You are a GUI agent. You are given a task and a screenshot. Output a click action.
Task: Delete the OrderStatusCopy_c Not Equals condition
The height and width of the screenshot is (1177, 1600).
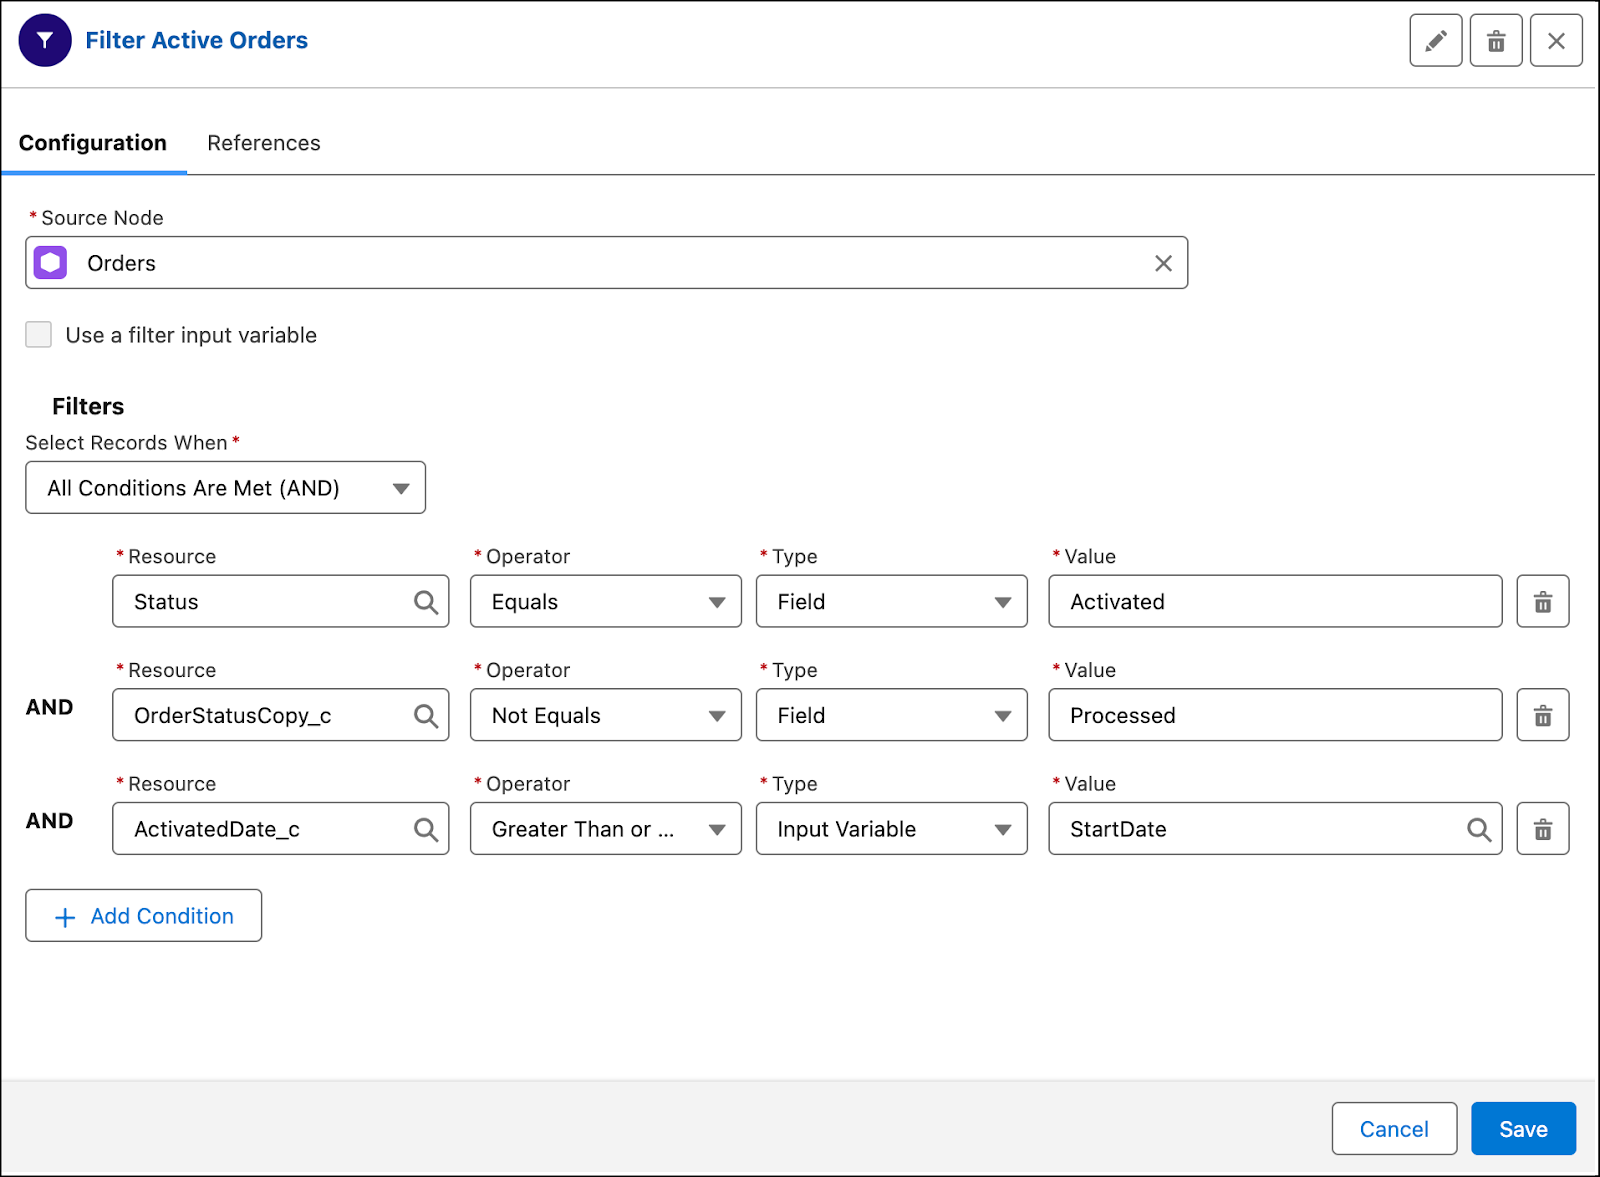tap(1542, 715)
